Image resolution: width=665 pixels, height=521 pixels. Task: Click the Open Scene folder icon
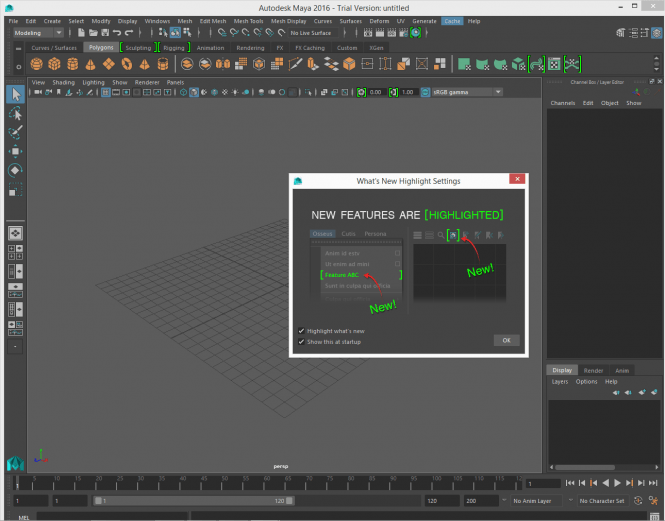tap(93, 33)
